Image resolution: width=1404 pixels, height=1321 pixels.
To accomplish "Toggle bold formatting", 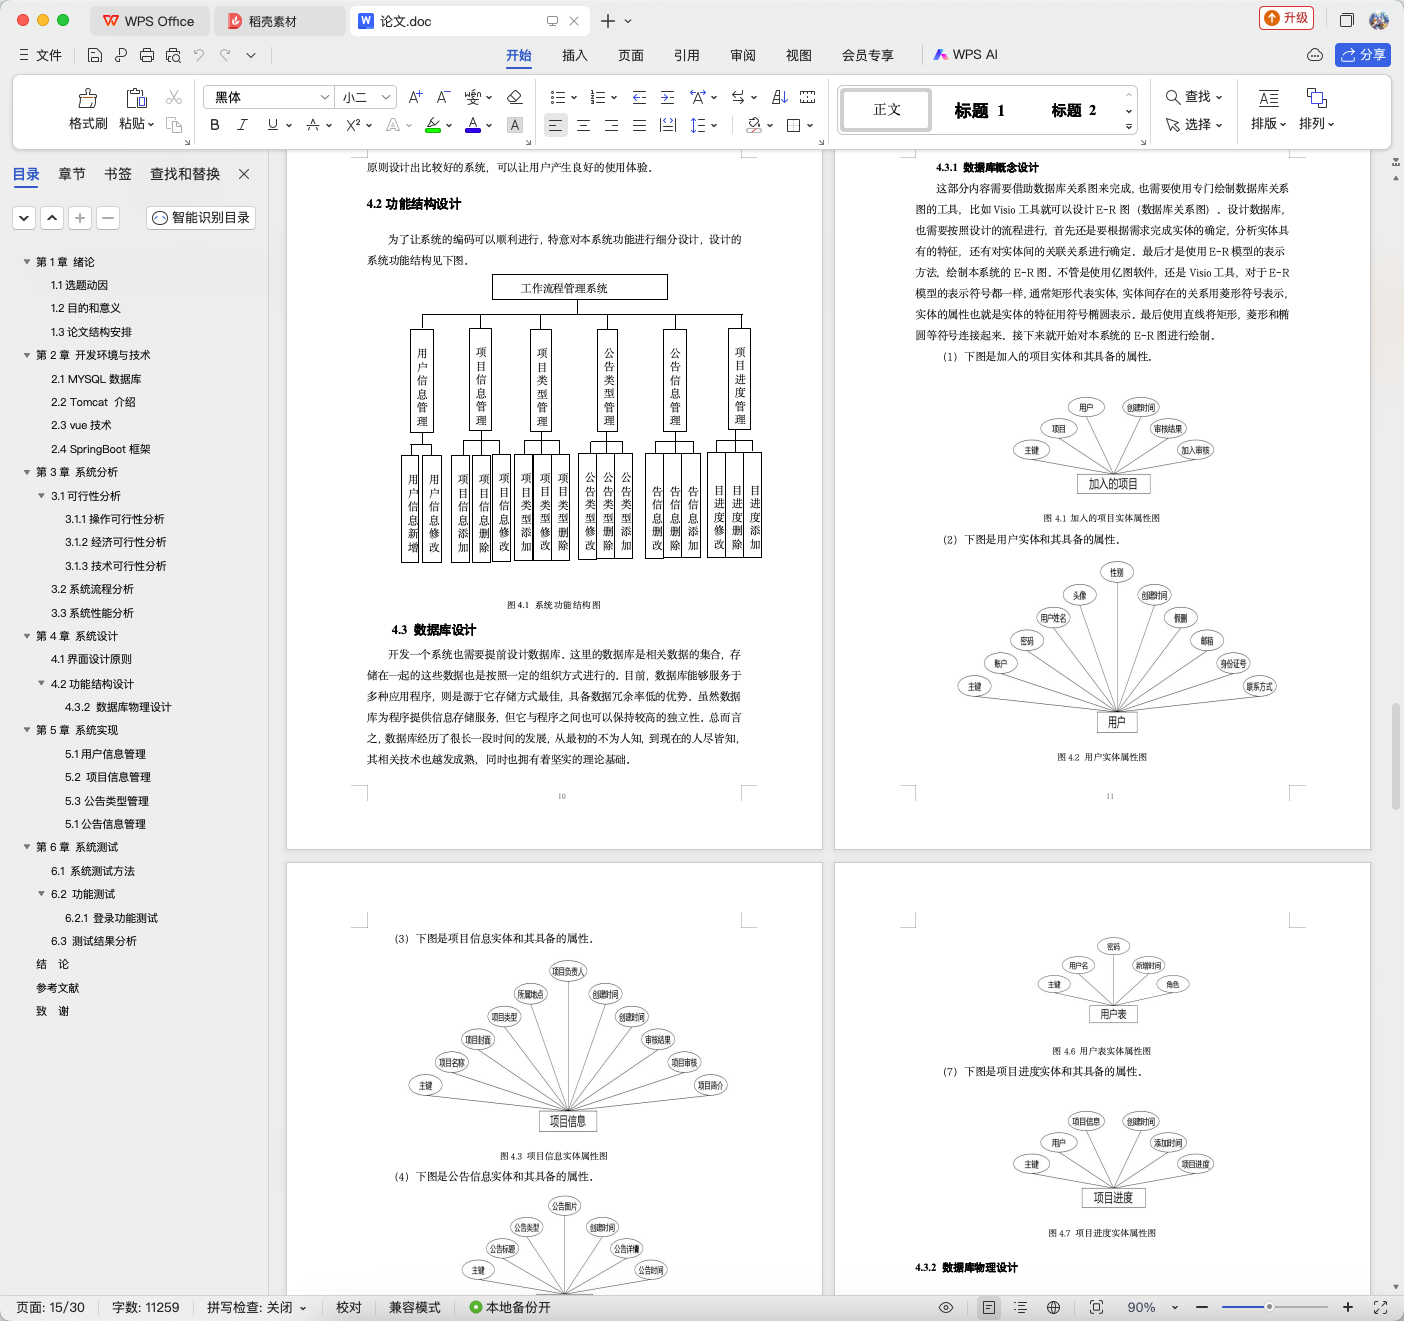I will click(x=214, y=125).
